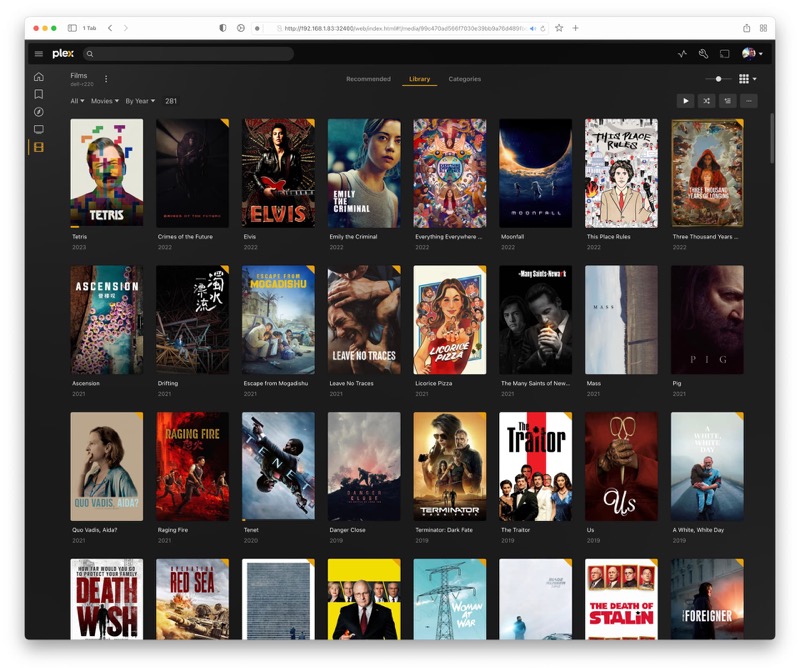Image resolution: width=800 pixels, height=672 pixels.
Task: Open the Raging Fire poster
Action: click(x=192, y=466)
